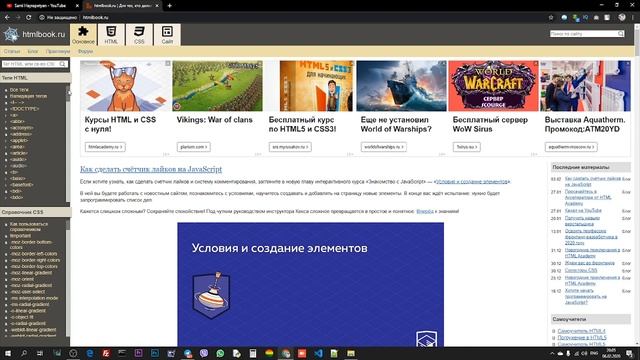Open the HTML section tab
This screenshot has width=640, height=360.
click(x=111, y=35)
